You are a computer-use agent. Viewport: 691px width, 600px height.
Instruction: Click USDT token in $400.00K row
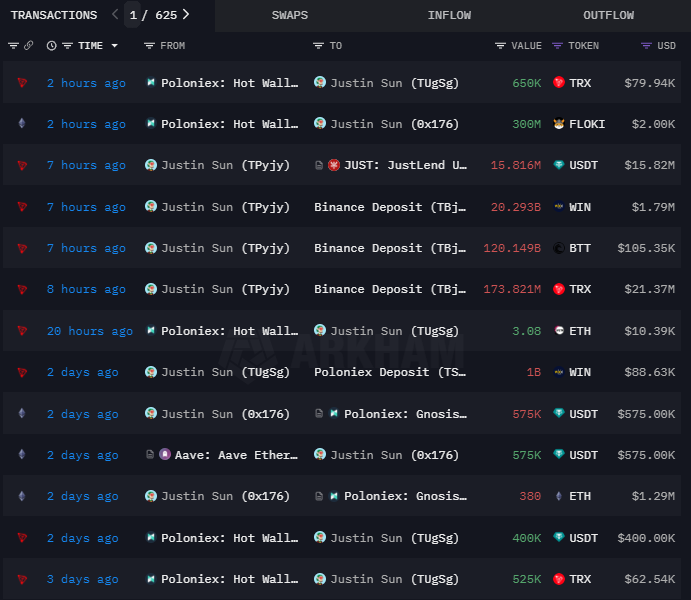(x=583, y=538)
